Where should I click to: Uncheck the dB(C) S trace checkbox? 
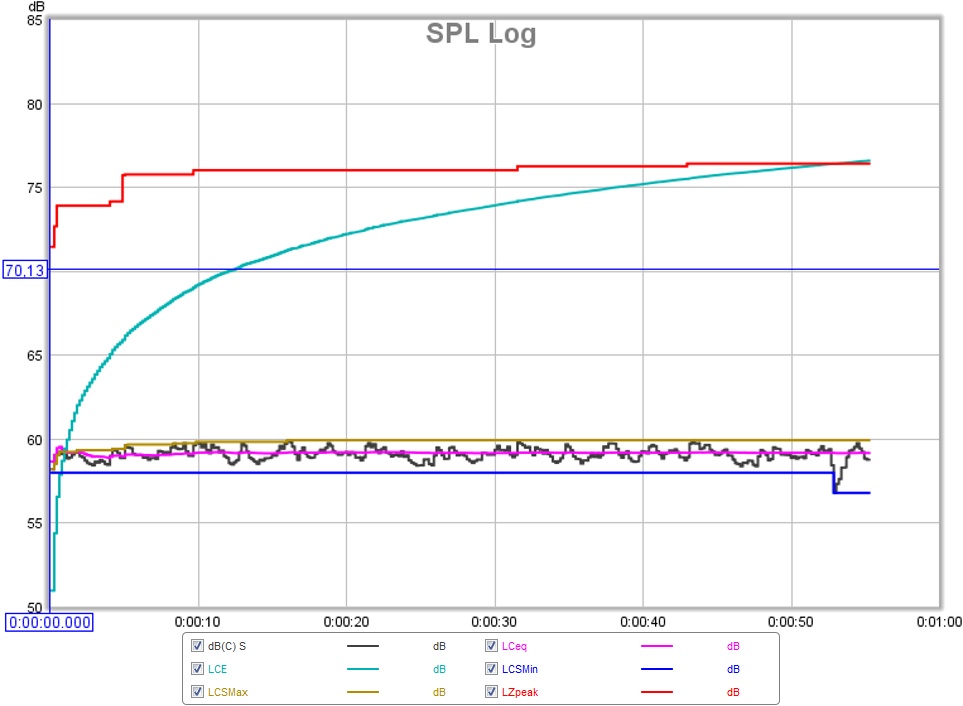coord(197,646)
